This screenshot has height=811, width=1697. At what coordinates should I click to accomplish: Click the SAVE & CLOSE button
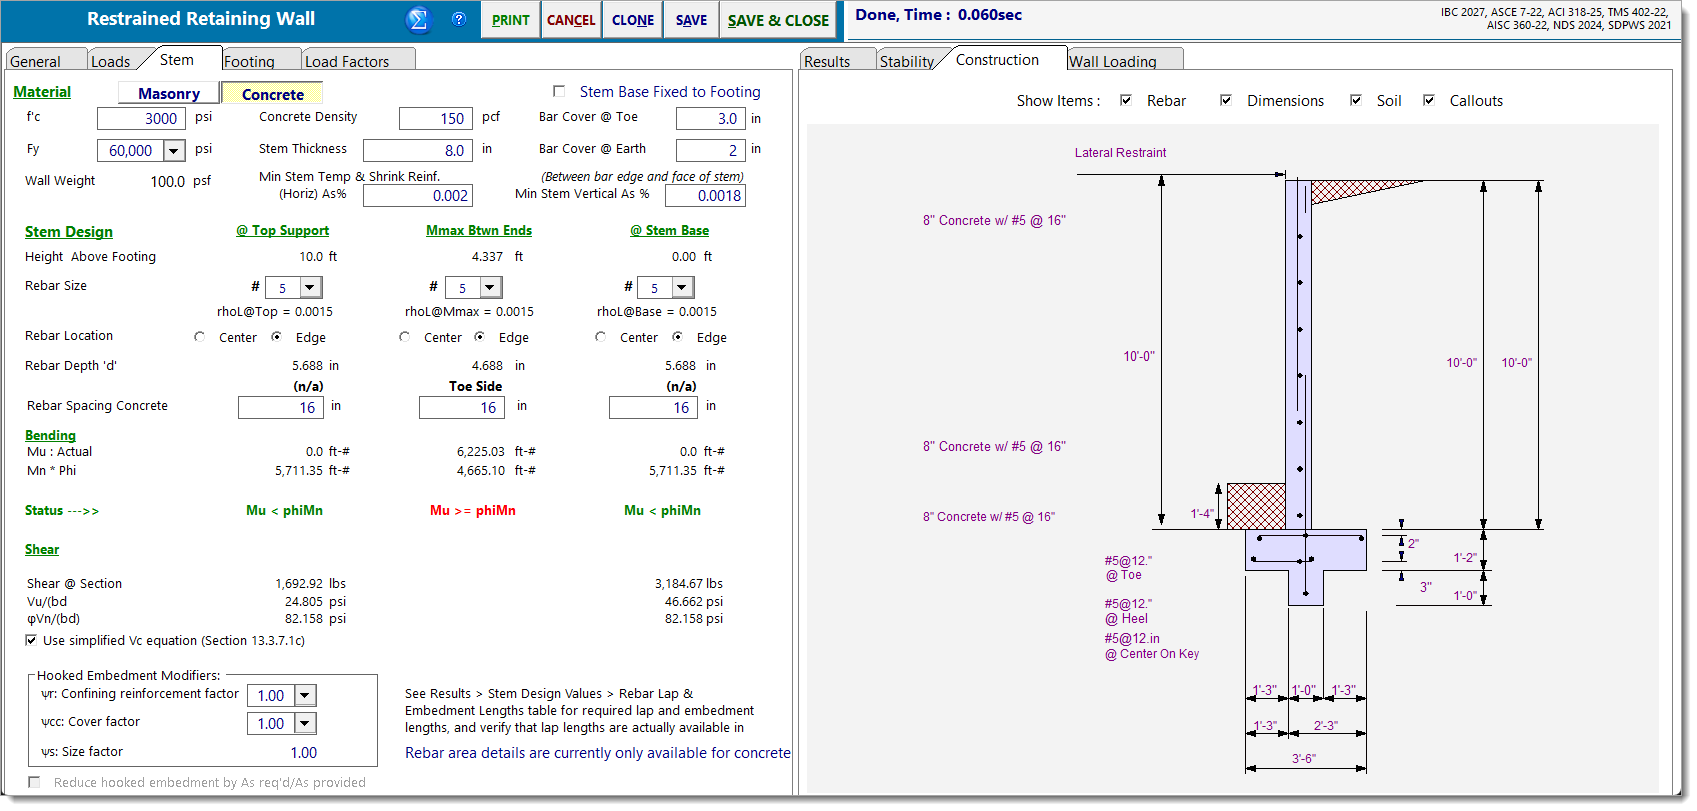coord(778,20)
